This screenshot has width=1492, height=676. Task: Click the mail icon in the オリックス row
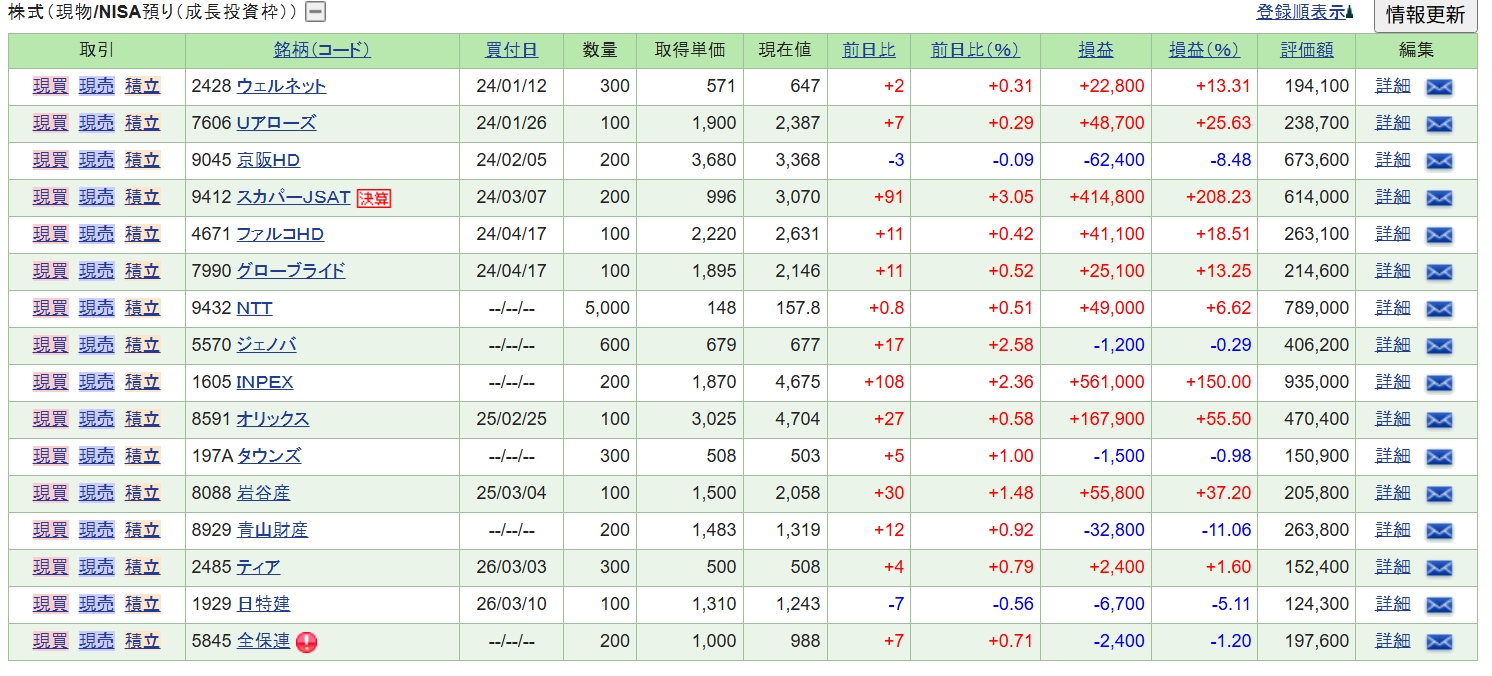[1438, 420]
